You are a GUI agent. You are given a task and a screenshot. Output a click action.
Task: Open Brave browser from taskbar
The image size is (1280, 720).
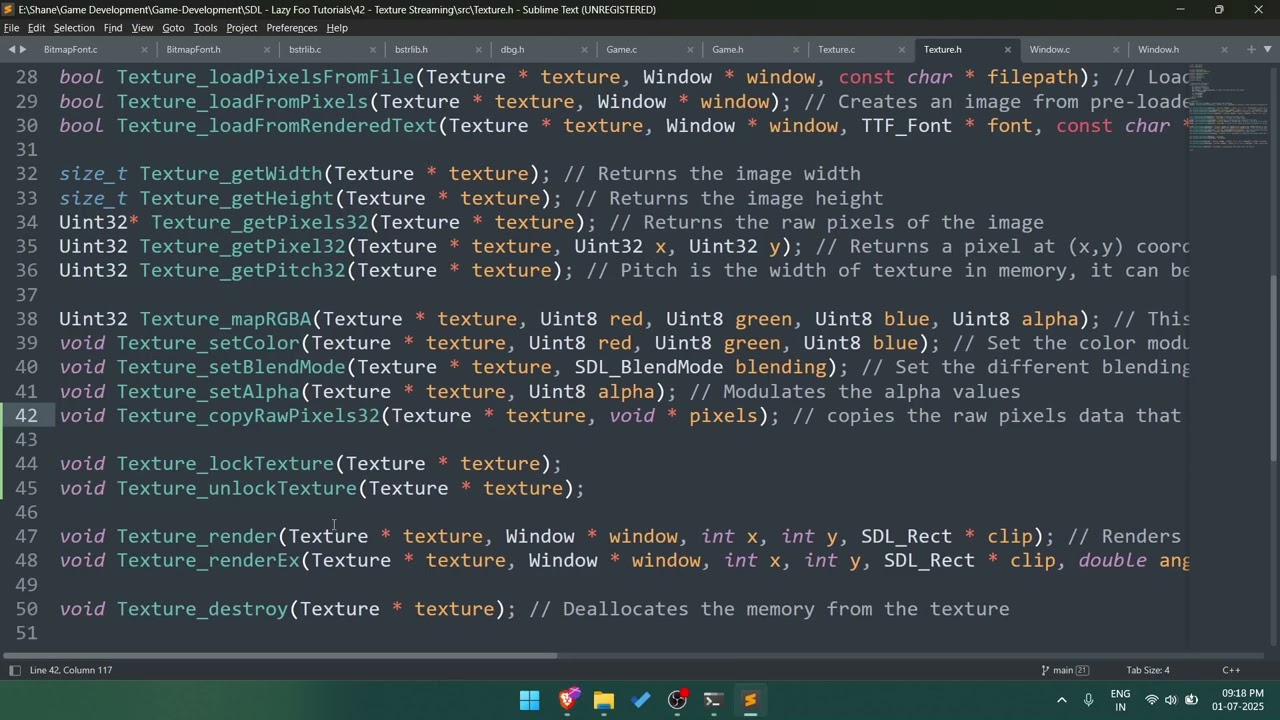click(567, 700)
